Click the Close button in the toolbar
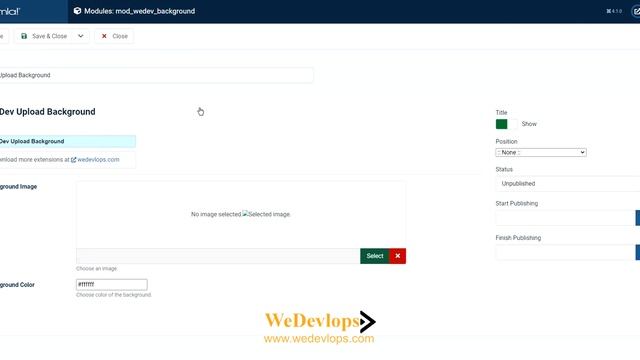The image size is (640, 360). (x=114, y=36)
